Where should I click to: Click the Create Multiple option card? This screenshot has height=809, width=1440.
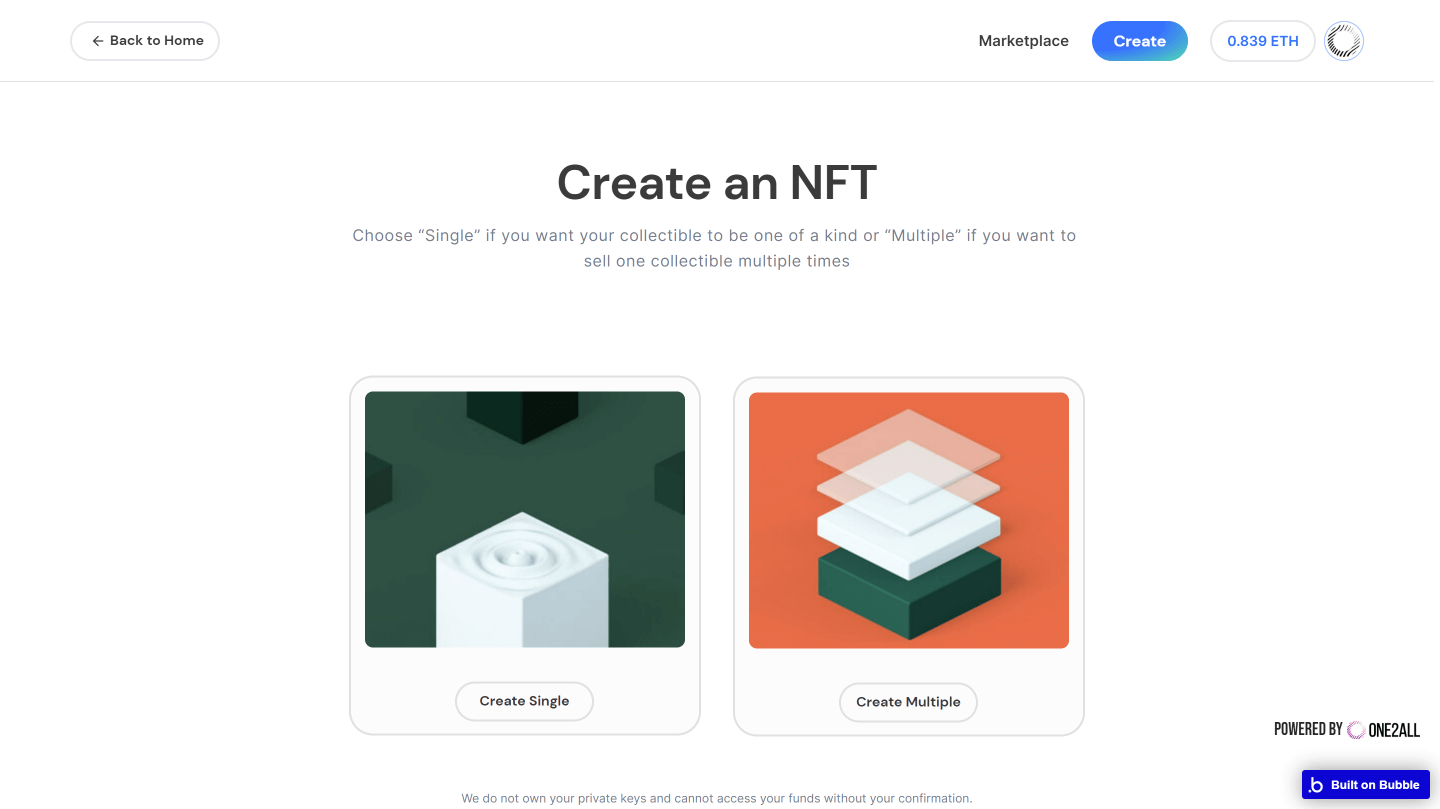[908, 556]
